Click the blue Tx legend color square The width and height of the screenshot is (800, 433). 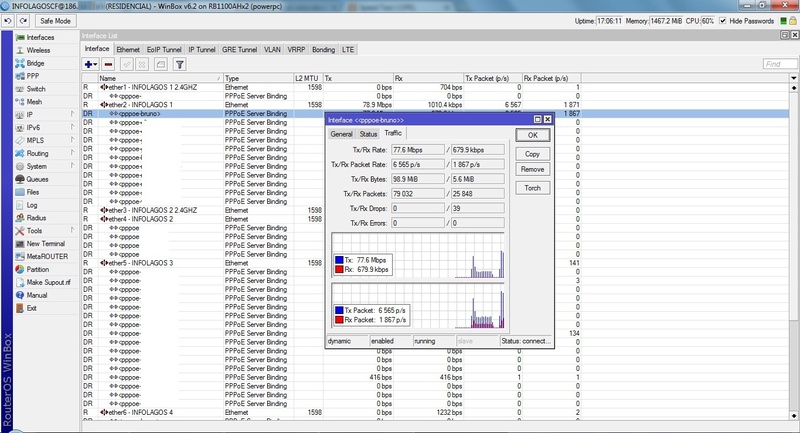coord(339,258)
